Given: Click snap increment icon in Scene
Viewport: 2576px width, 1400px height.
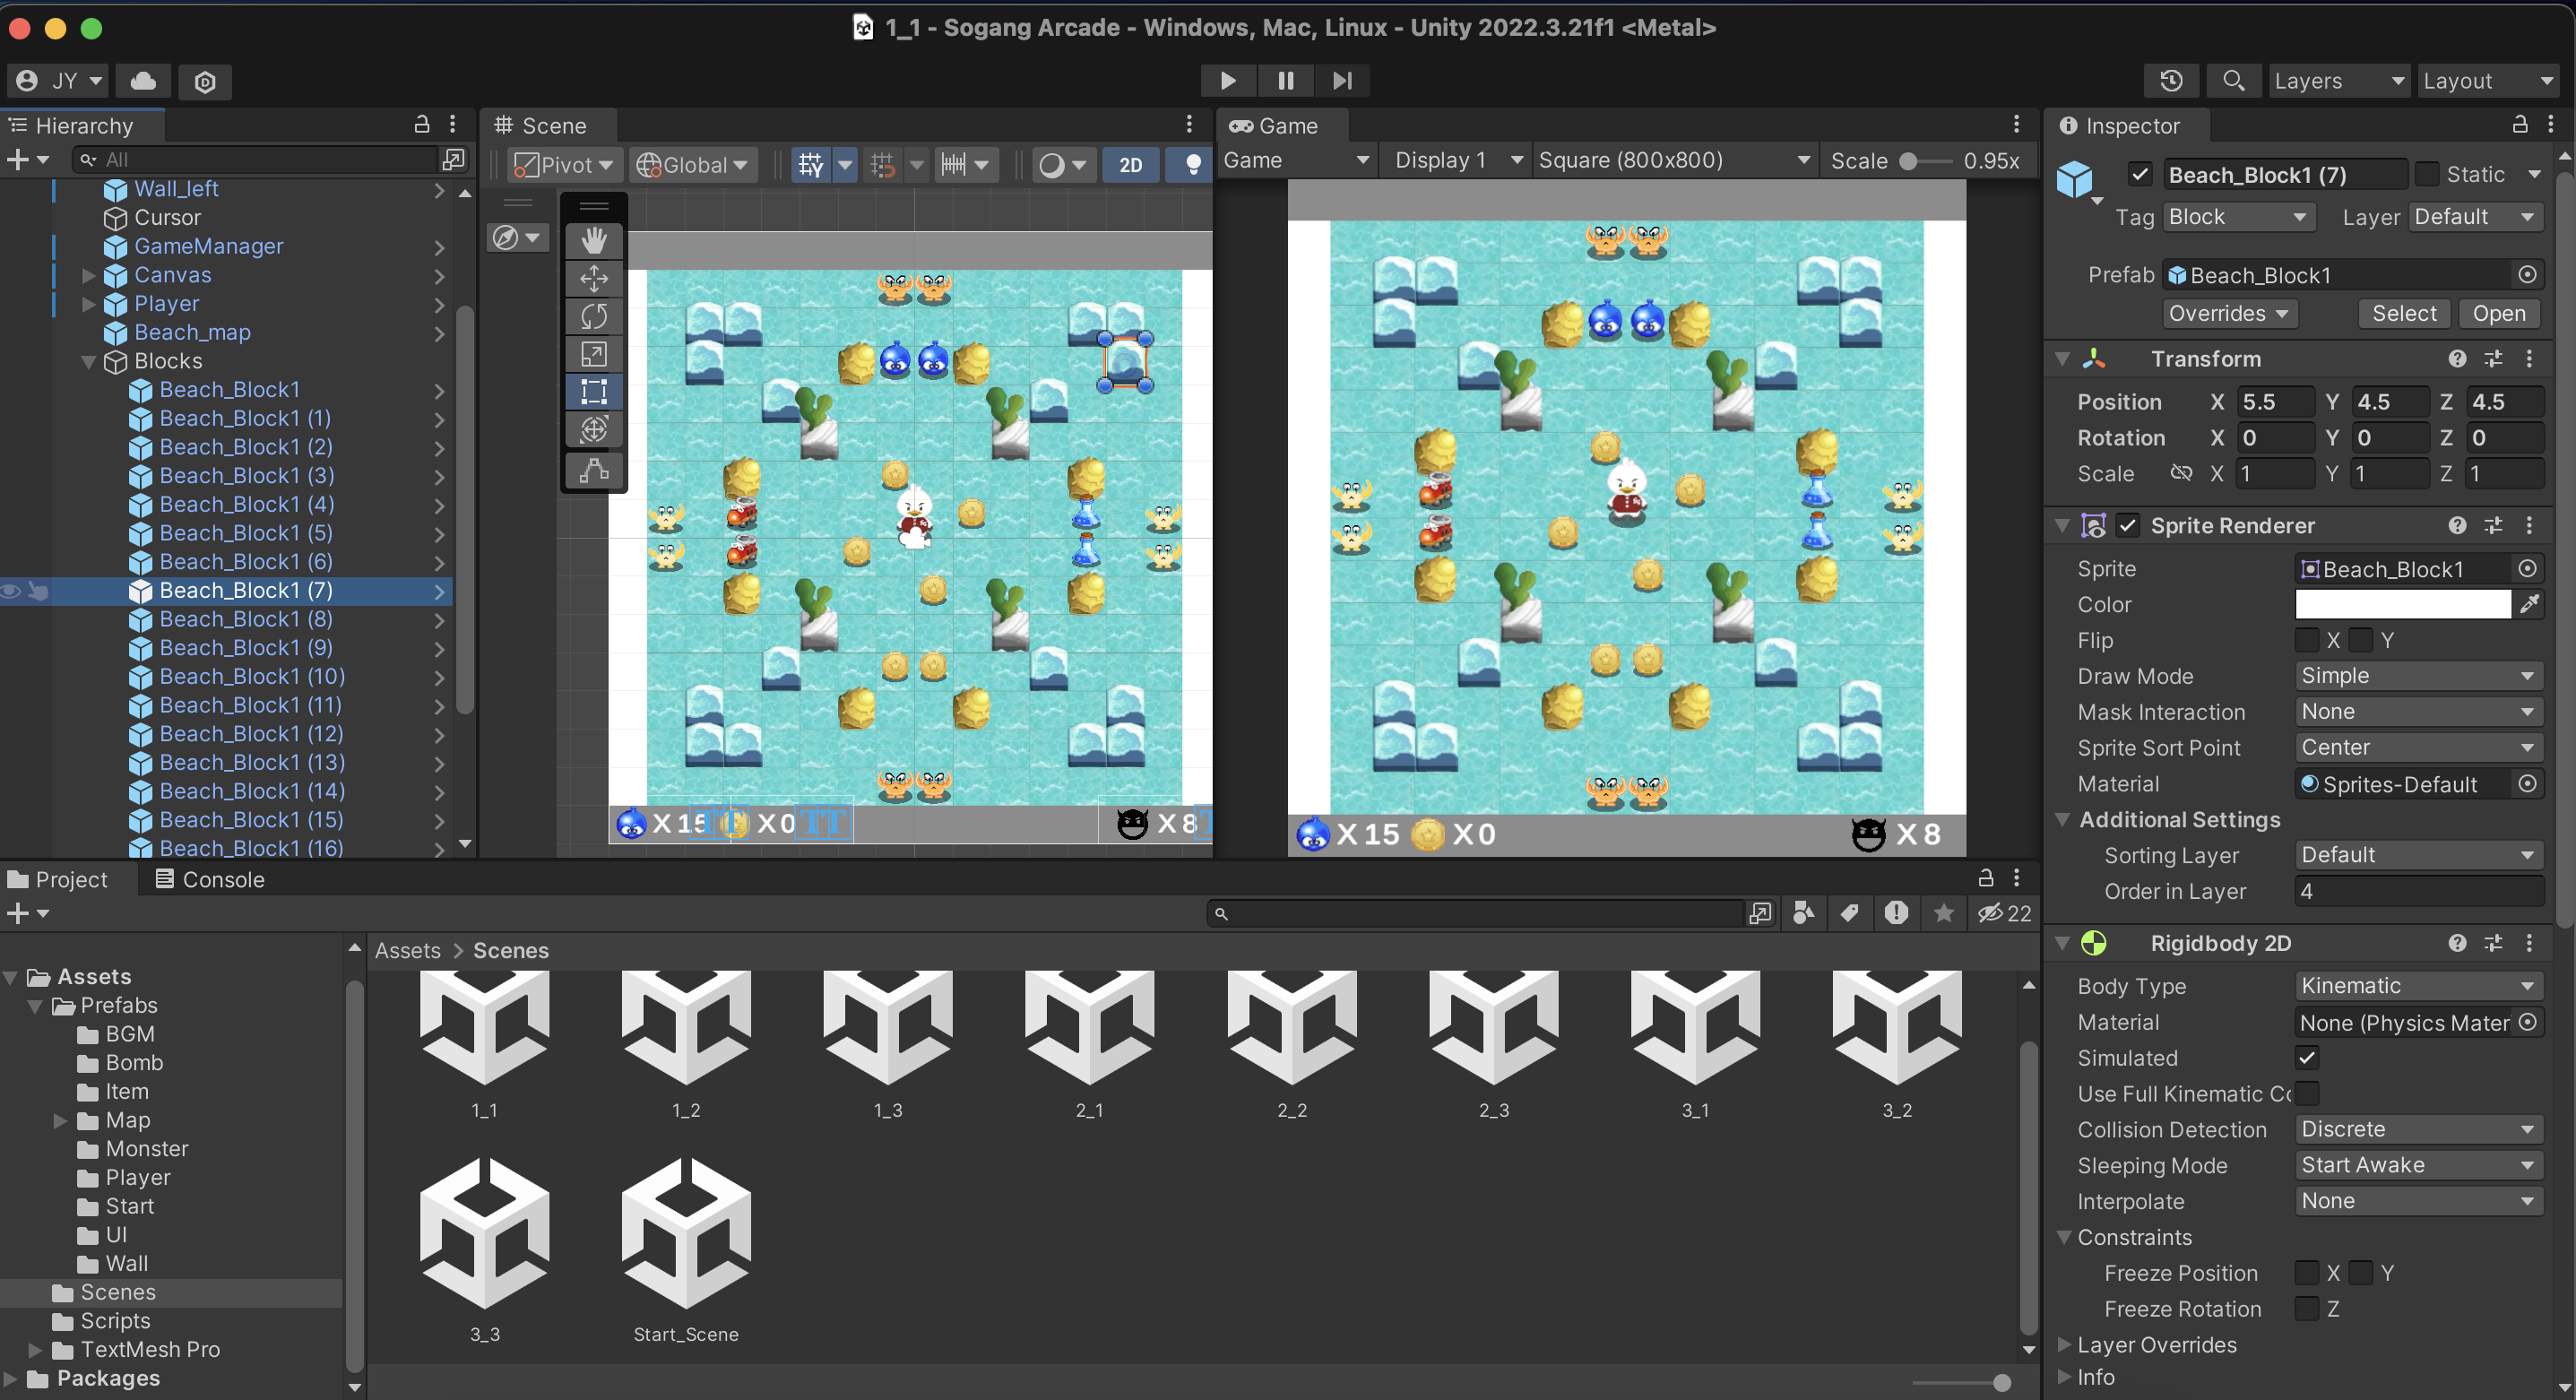Looking at the screenshot, I should (954, 165).
